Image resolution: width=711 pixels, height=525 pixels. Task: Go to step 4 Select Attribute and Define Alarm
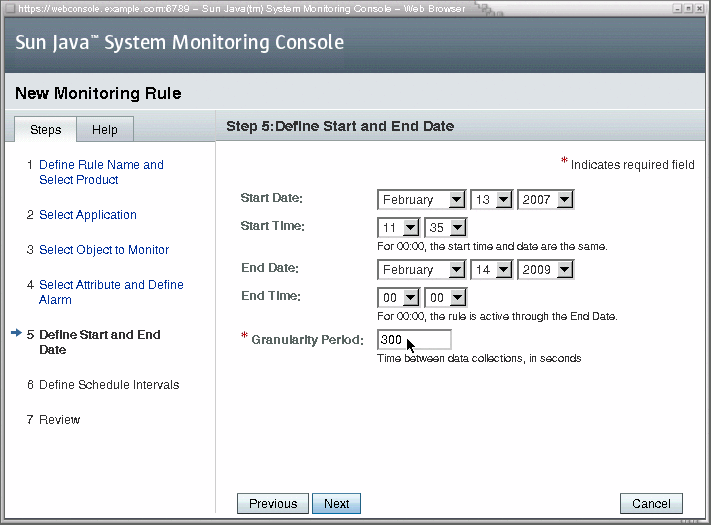[x=111, y=292]
